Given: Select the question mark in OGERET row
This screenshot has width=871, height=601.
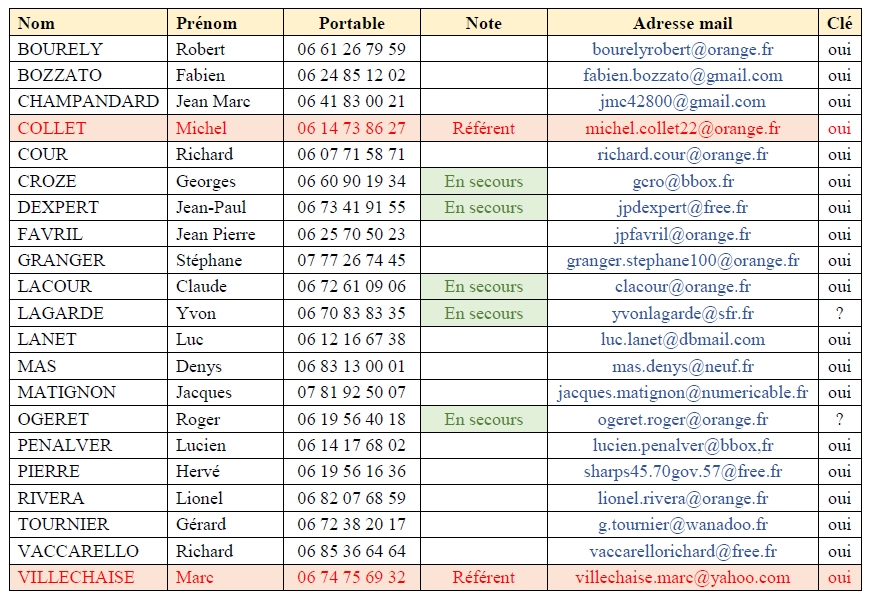Looking at the screenshot, I should click(839, 419).
